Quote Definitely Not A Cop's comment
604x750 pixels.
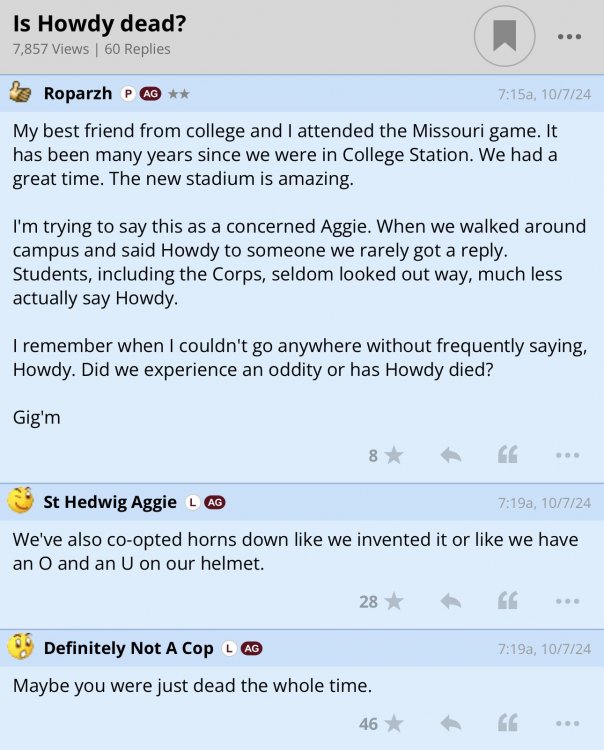click(x=508, y=723)
